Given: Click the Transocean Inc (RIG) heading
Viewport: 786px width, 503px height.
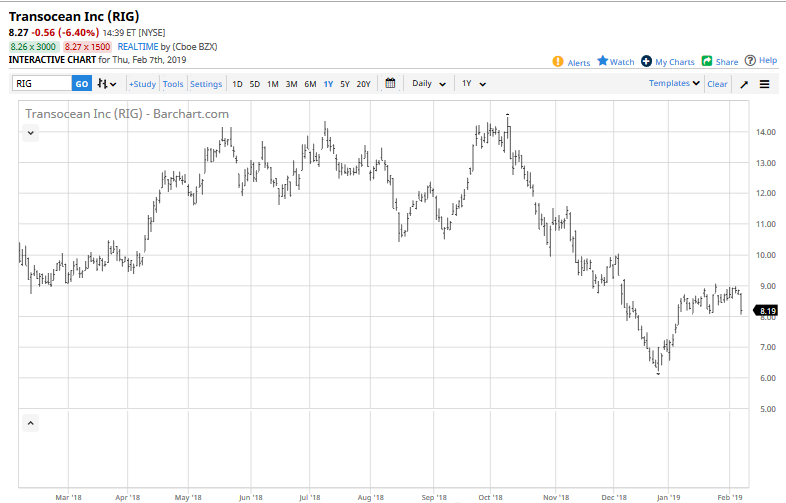Looking at the screenshot, I should 74,17.
